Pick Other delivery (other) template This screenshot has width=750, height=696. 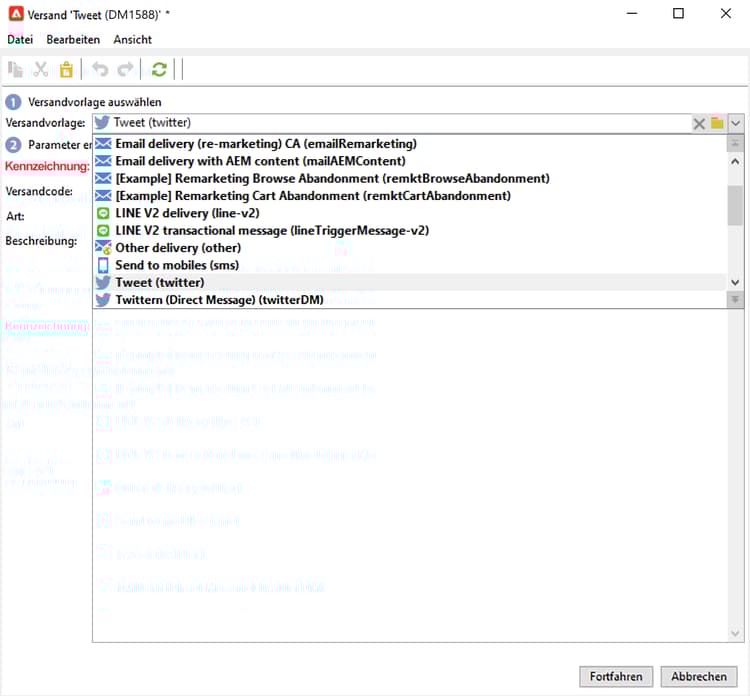409,248
